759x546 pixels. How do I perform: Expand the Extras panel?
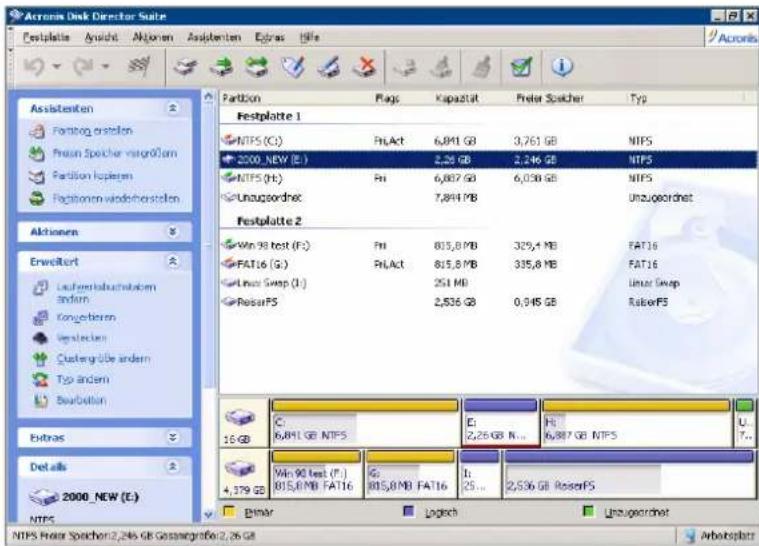[x=172, y=438]
